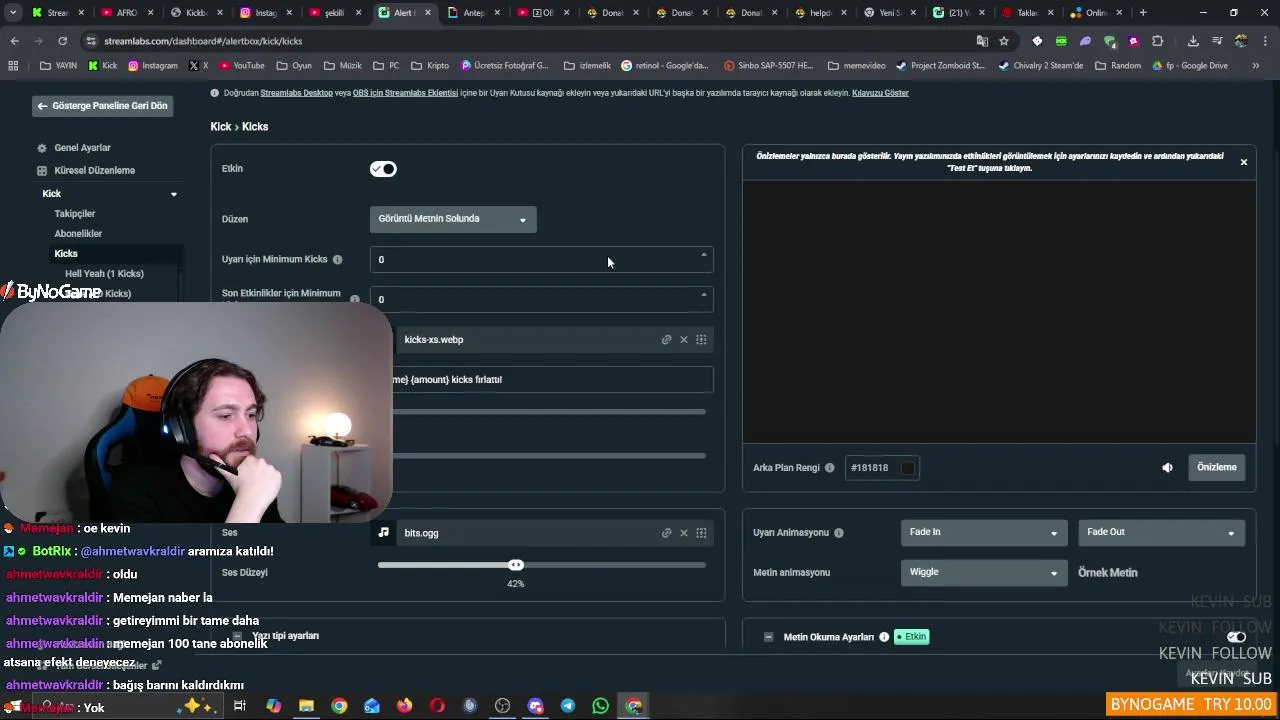Image resolution: width=1280 pixels, height=720 pixels.
Task: Bookmark this page with the star icon
Action: click(x=1004, y=41)
